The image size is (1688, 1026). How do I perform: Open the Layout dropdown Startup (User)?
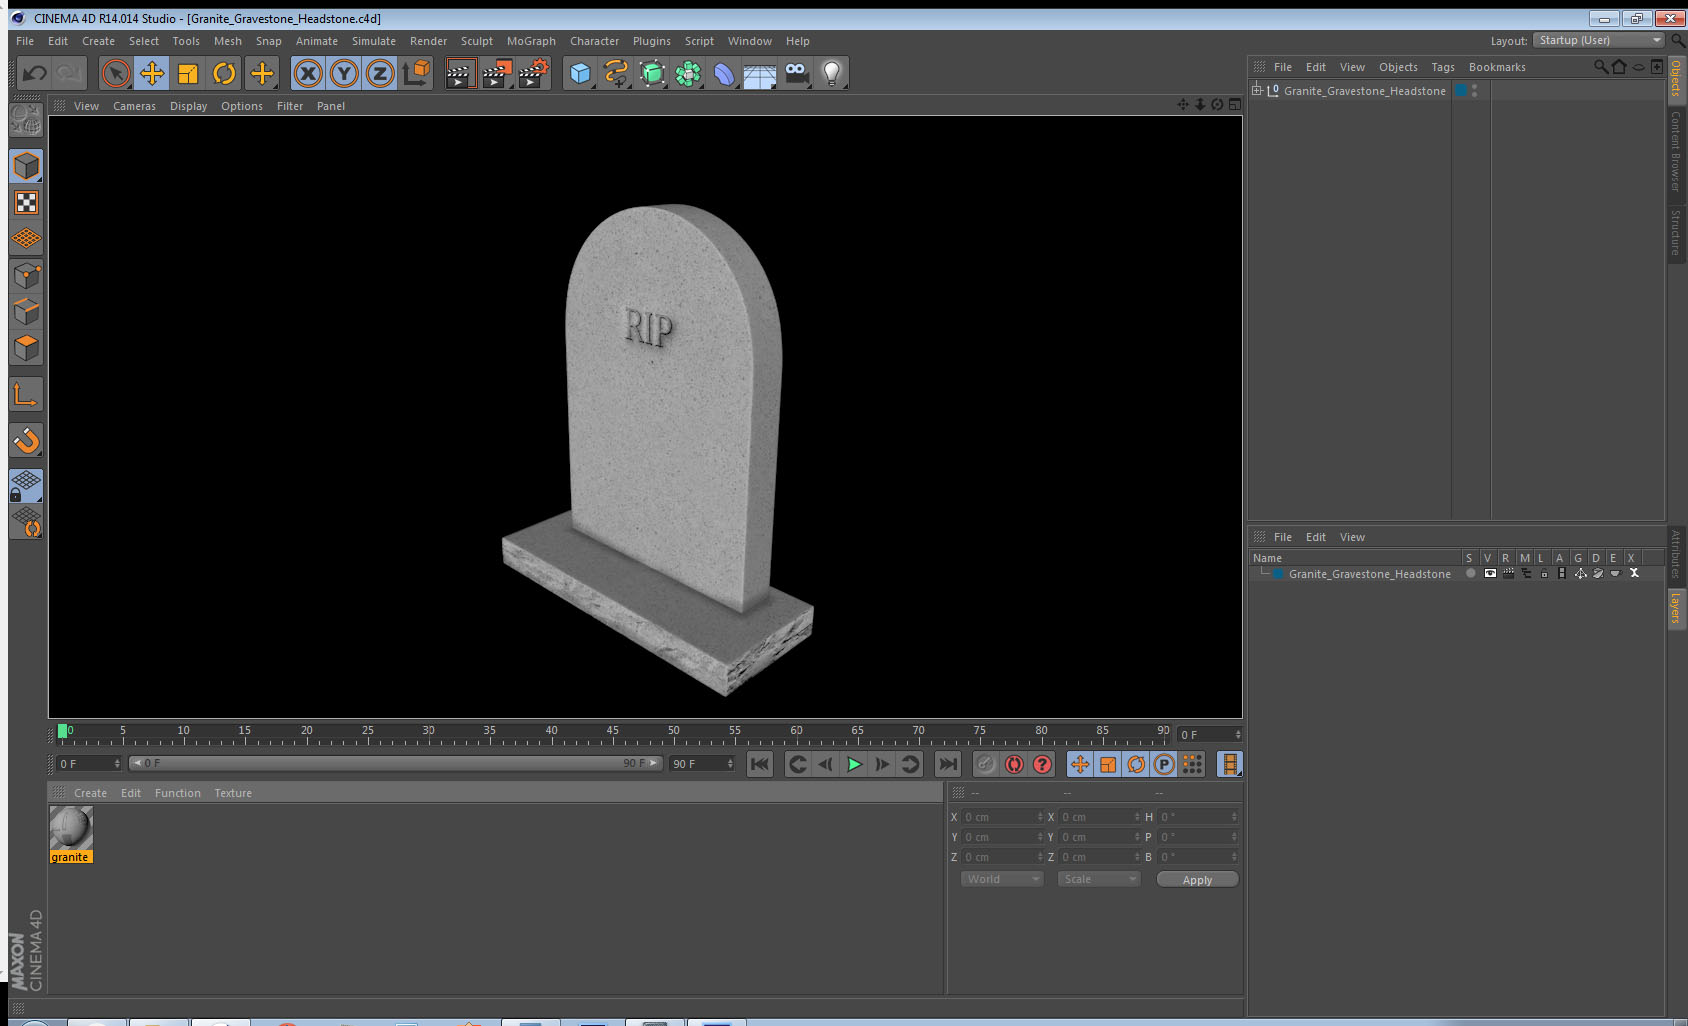click(1598, 40)
